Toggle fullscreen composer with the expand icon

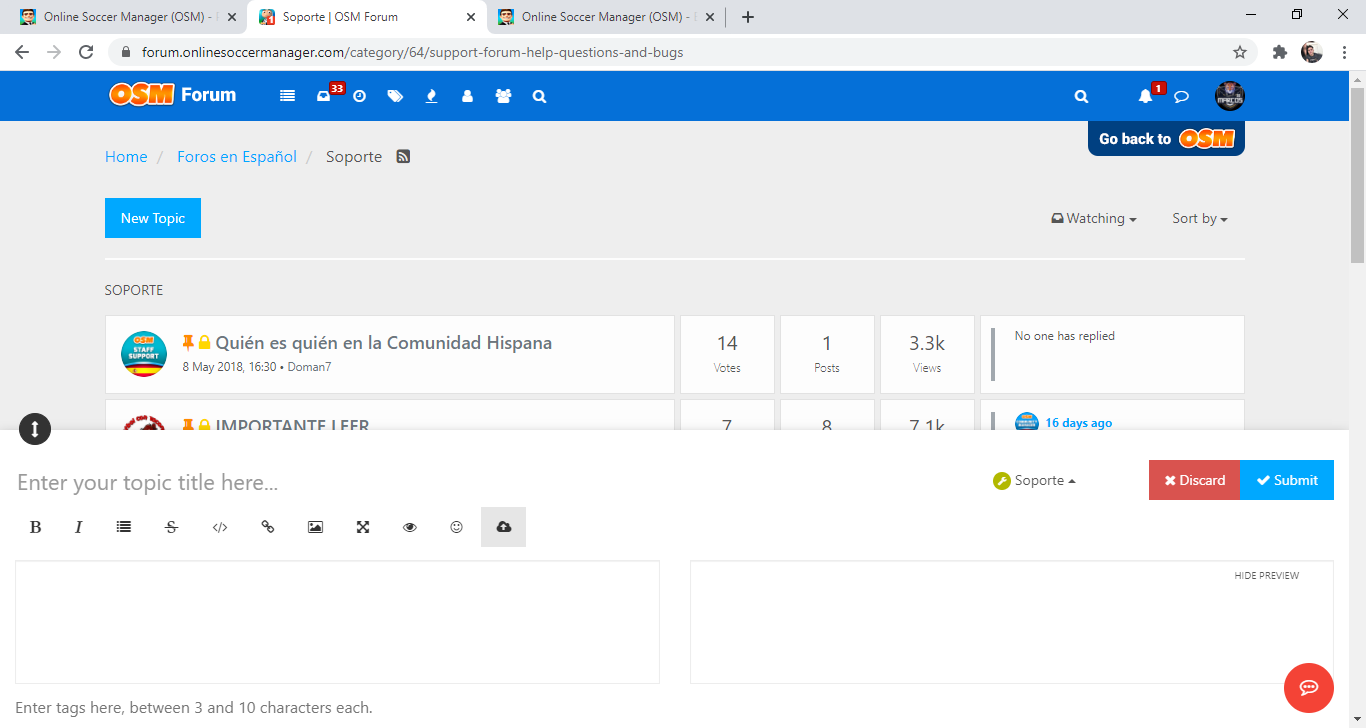pos(363,527)
